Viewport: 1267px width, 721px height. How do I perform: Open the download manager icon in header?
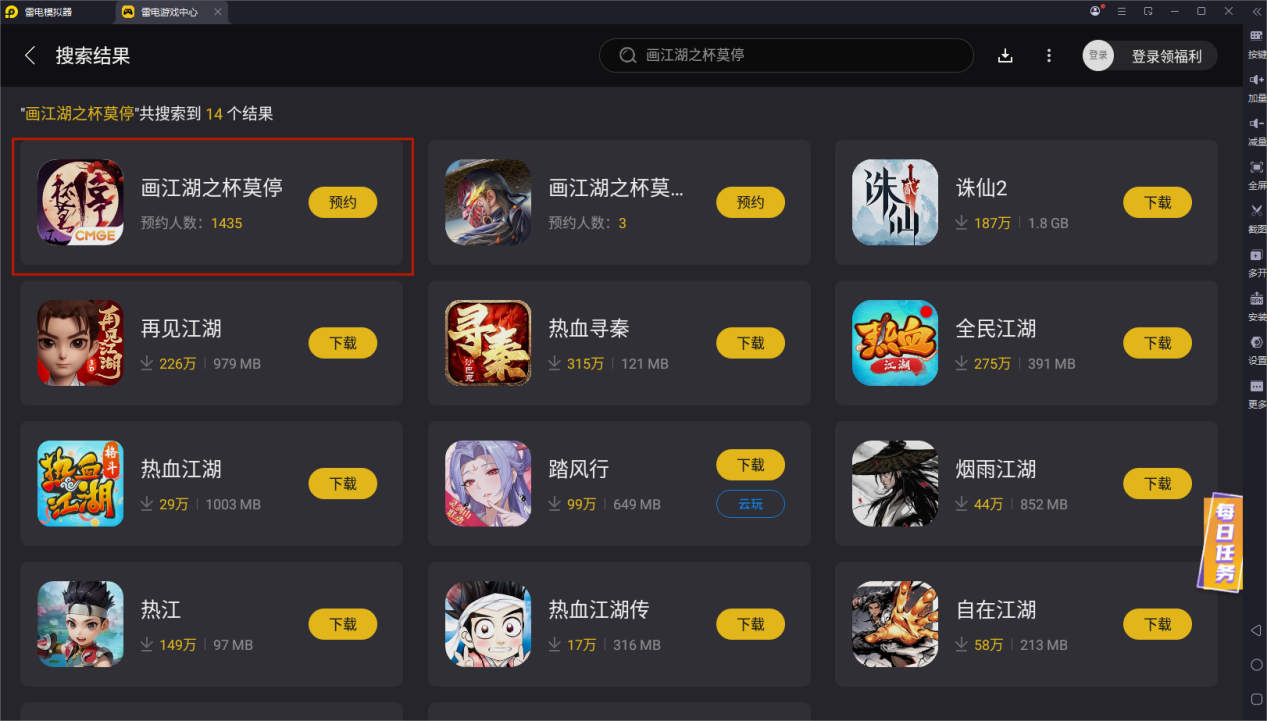click(1005, 56)
